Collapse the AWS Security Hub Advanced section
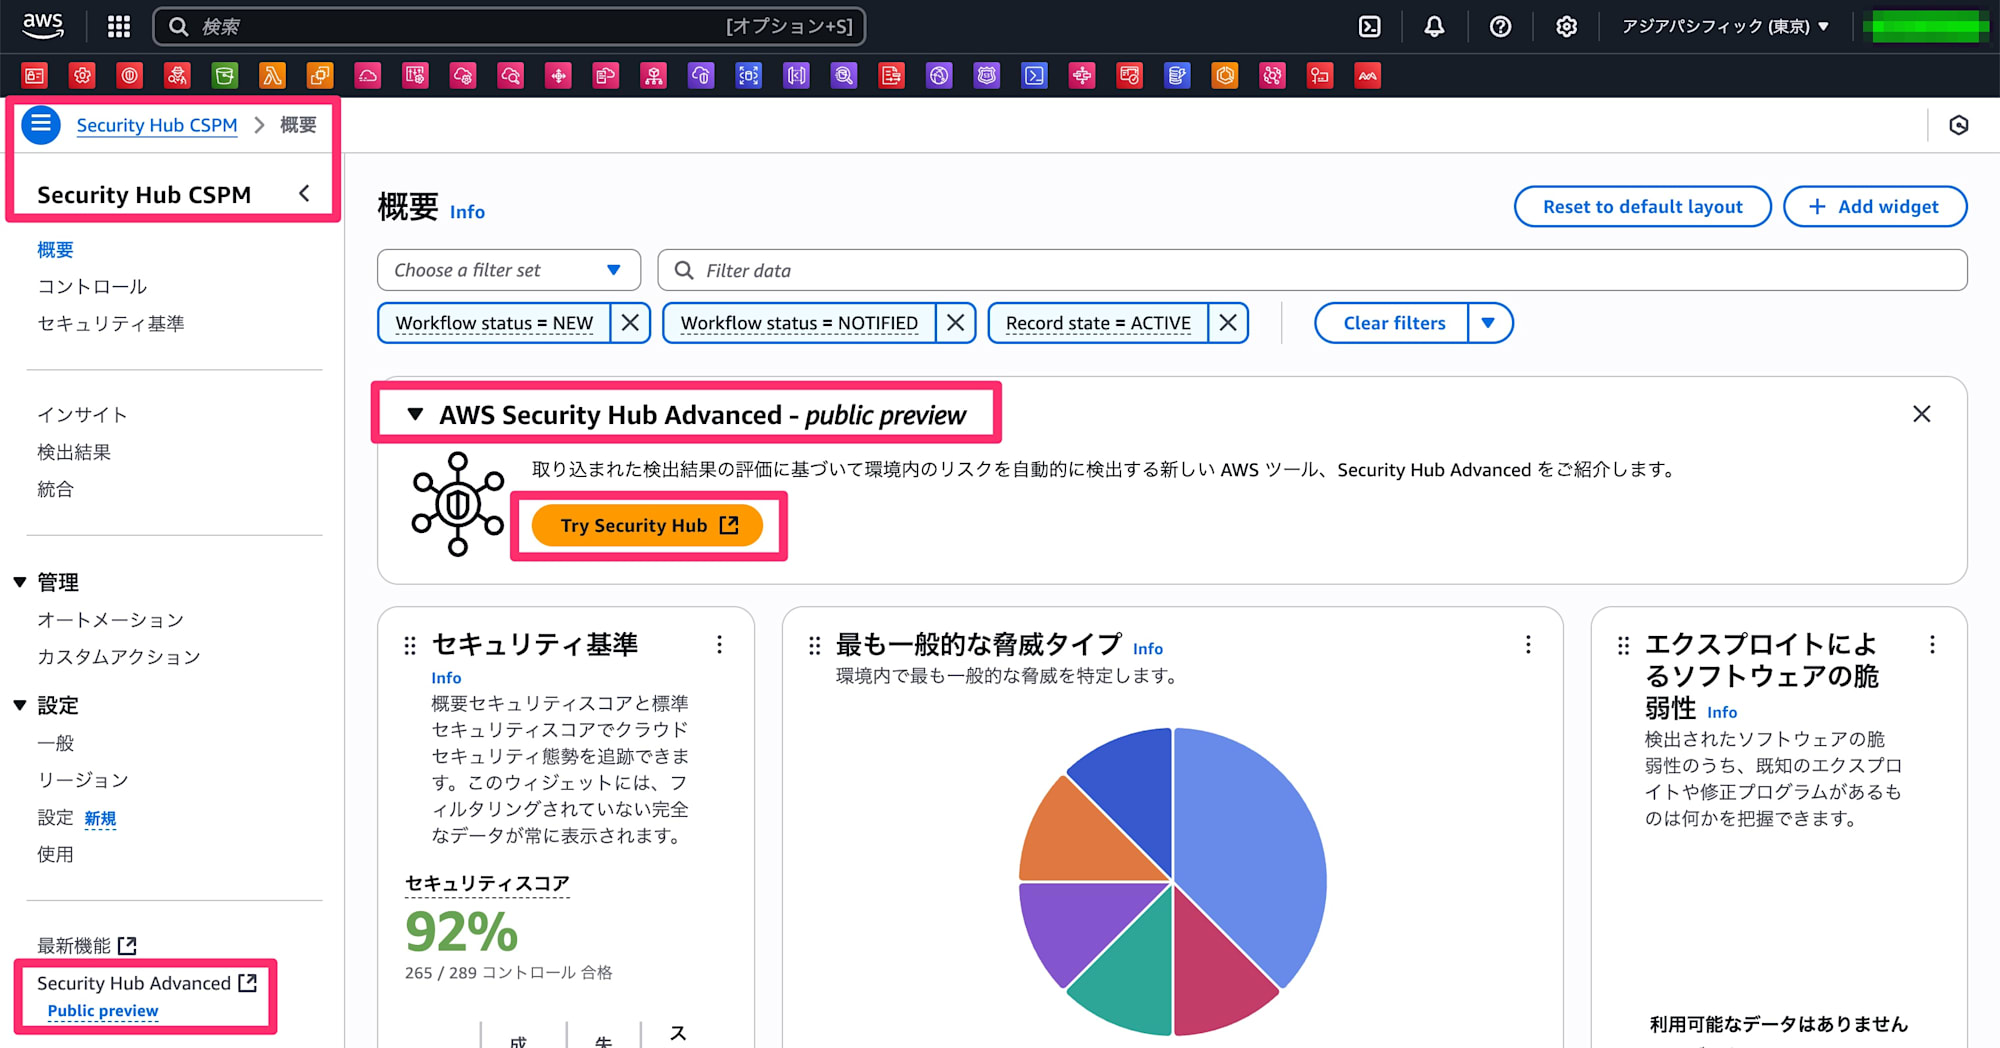 pyautogui.click(x=415, y=414)
